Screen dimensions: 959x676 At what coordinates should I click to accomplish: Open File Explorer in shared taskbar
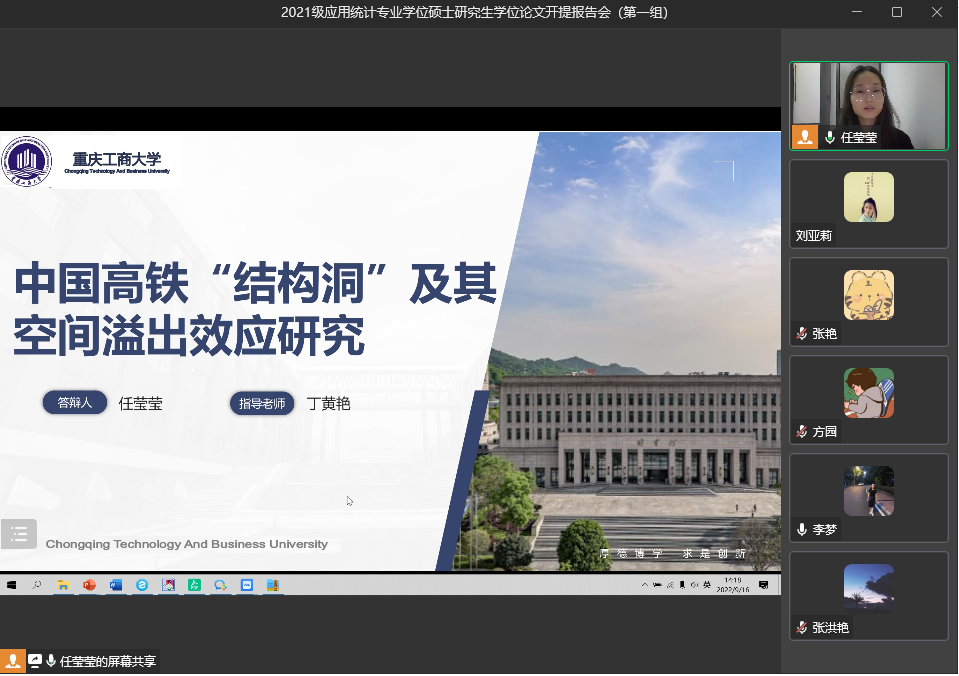point(63,585)
